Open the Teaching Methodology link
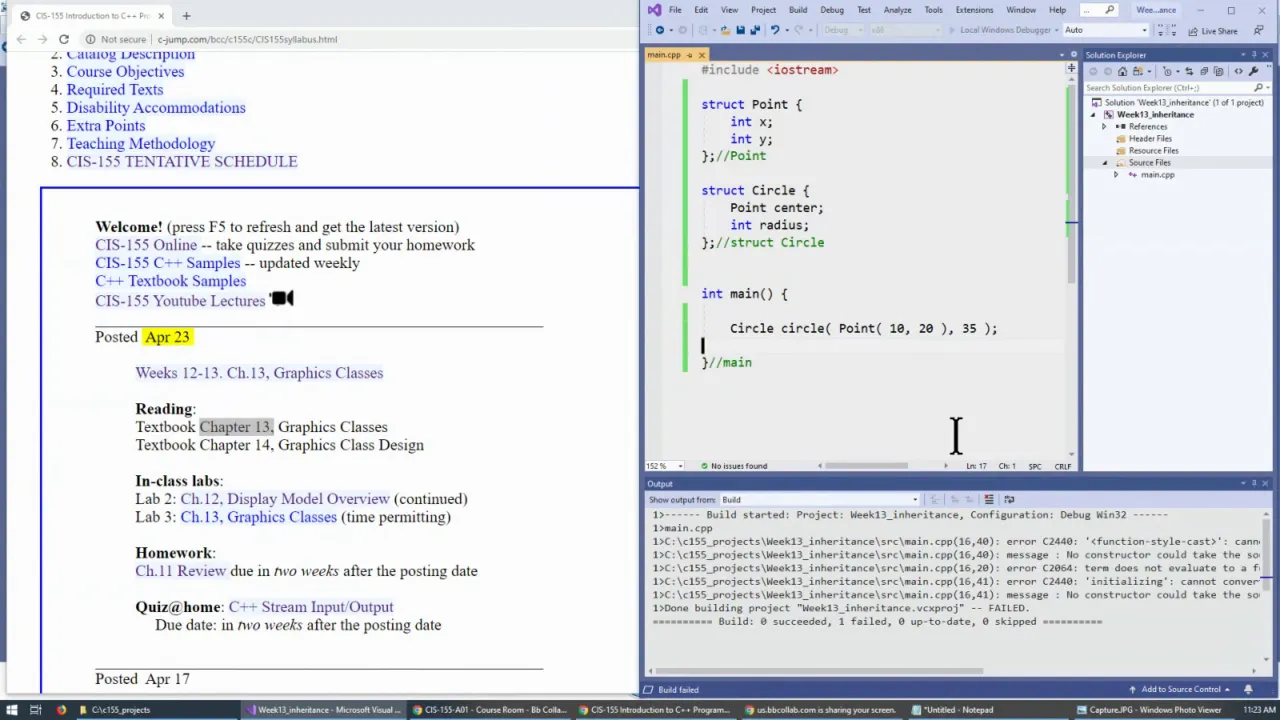 [141, 144]
